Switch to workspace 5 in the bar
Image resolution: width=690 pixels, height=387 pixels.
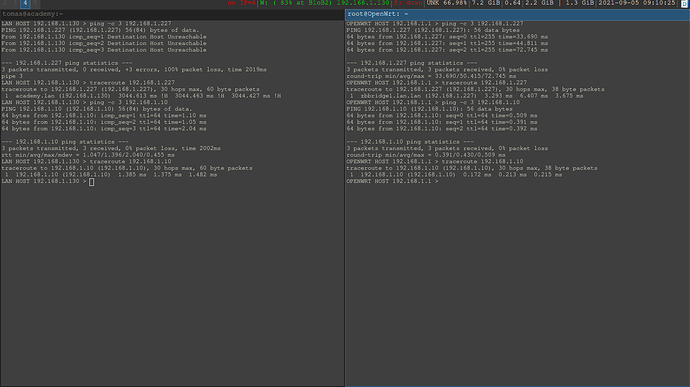[35, 4]
